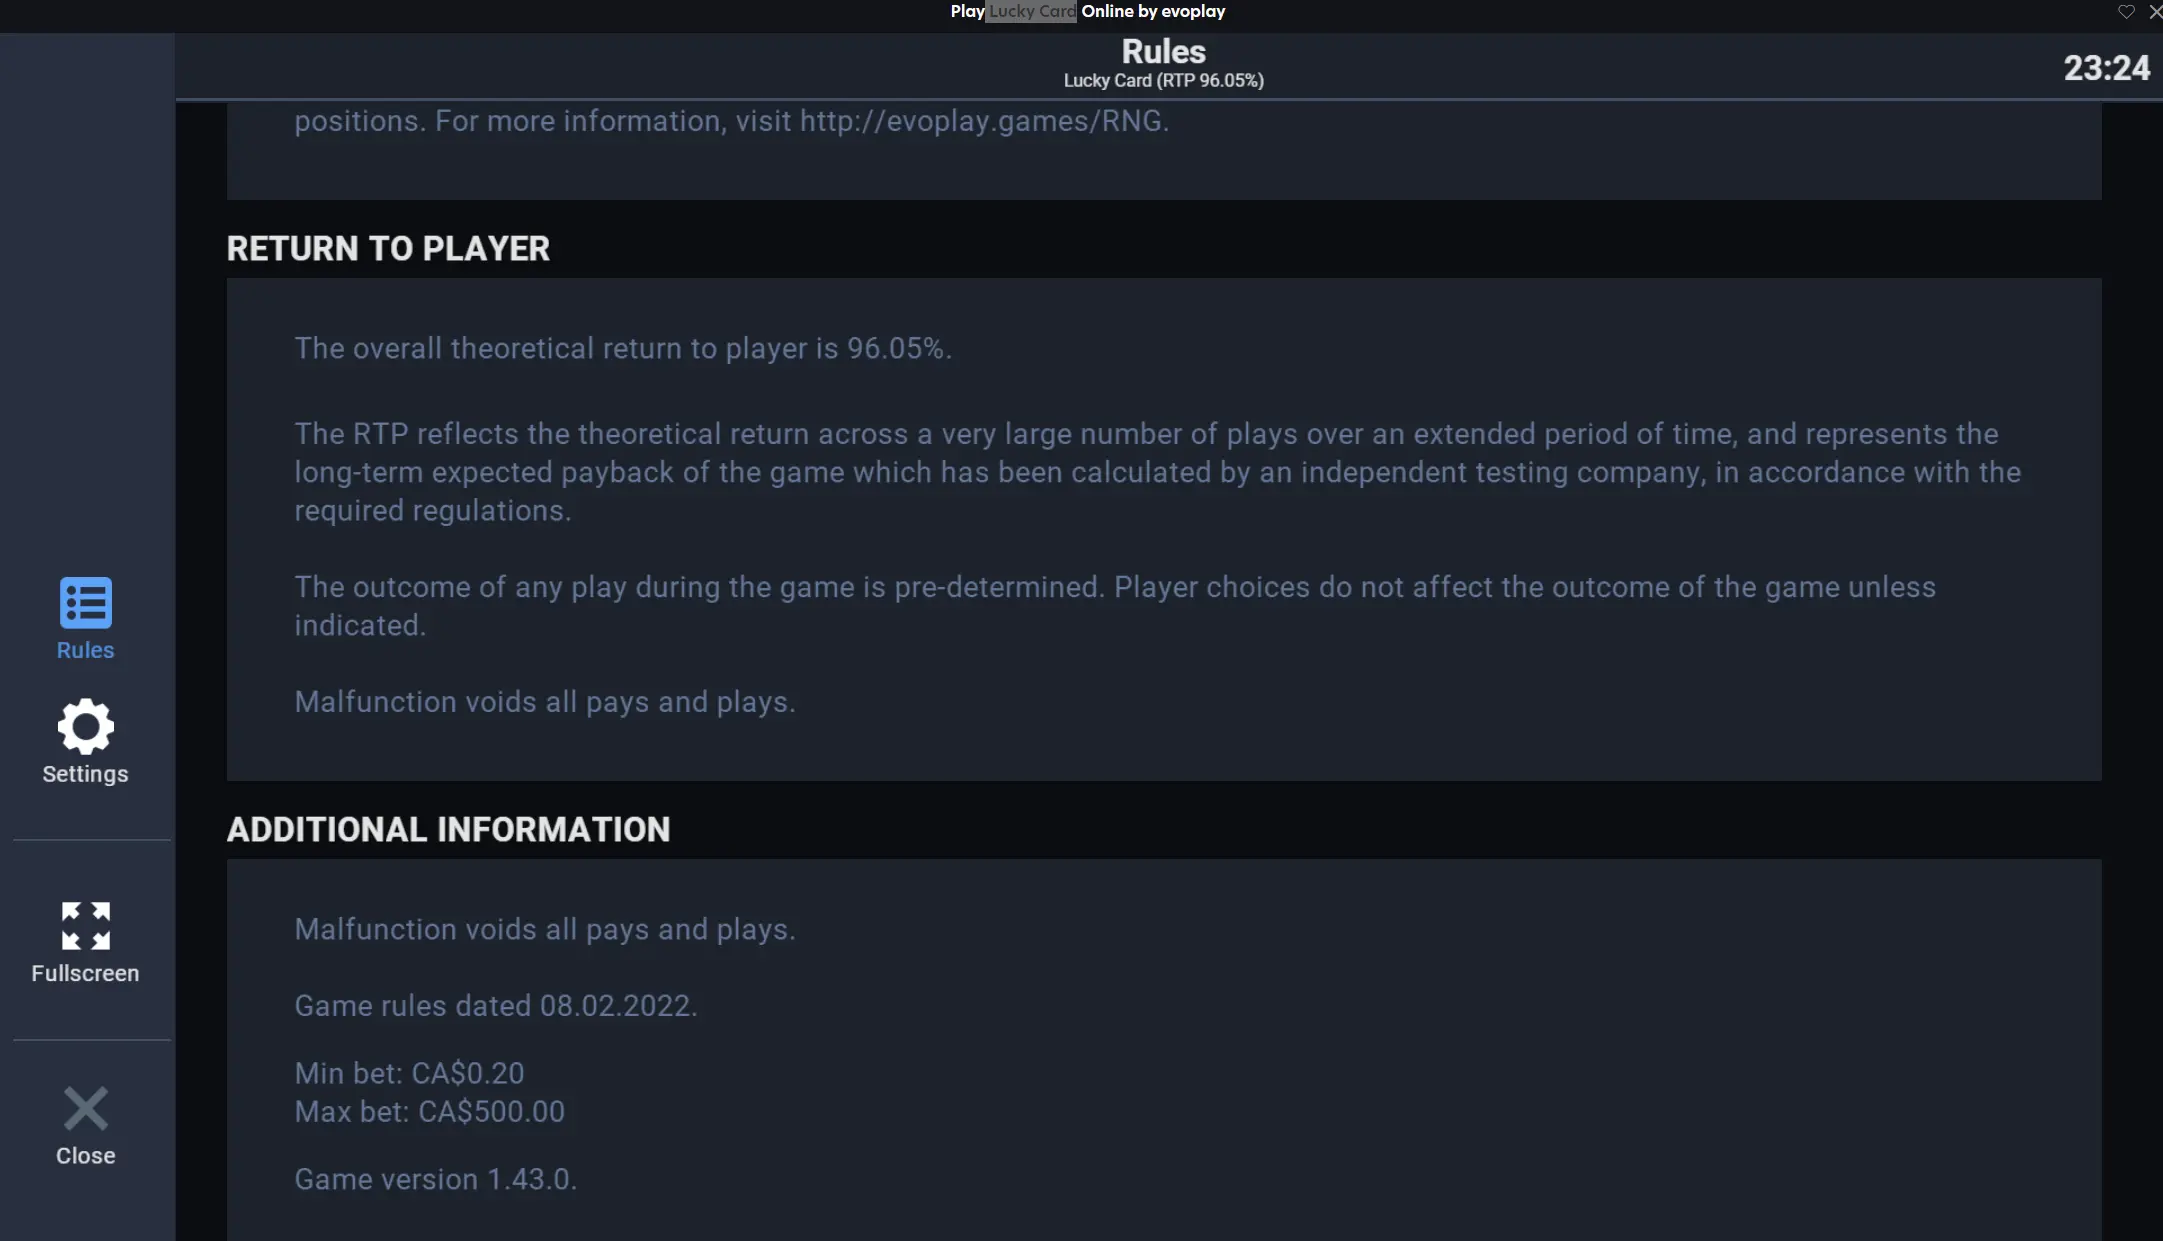Image resolution: width=2163 pixels, height=1241 pixels.
Task: Click the 23:24 clock display
Action: pyautogui.click(x=2107, y=68)
